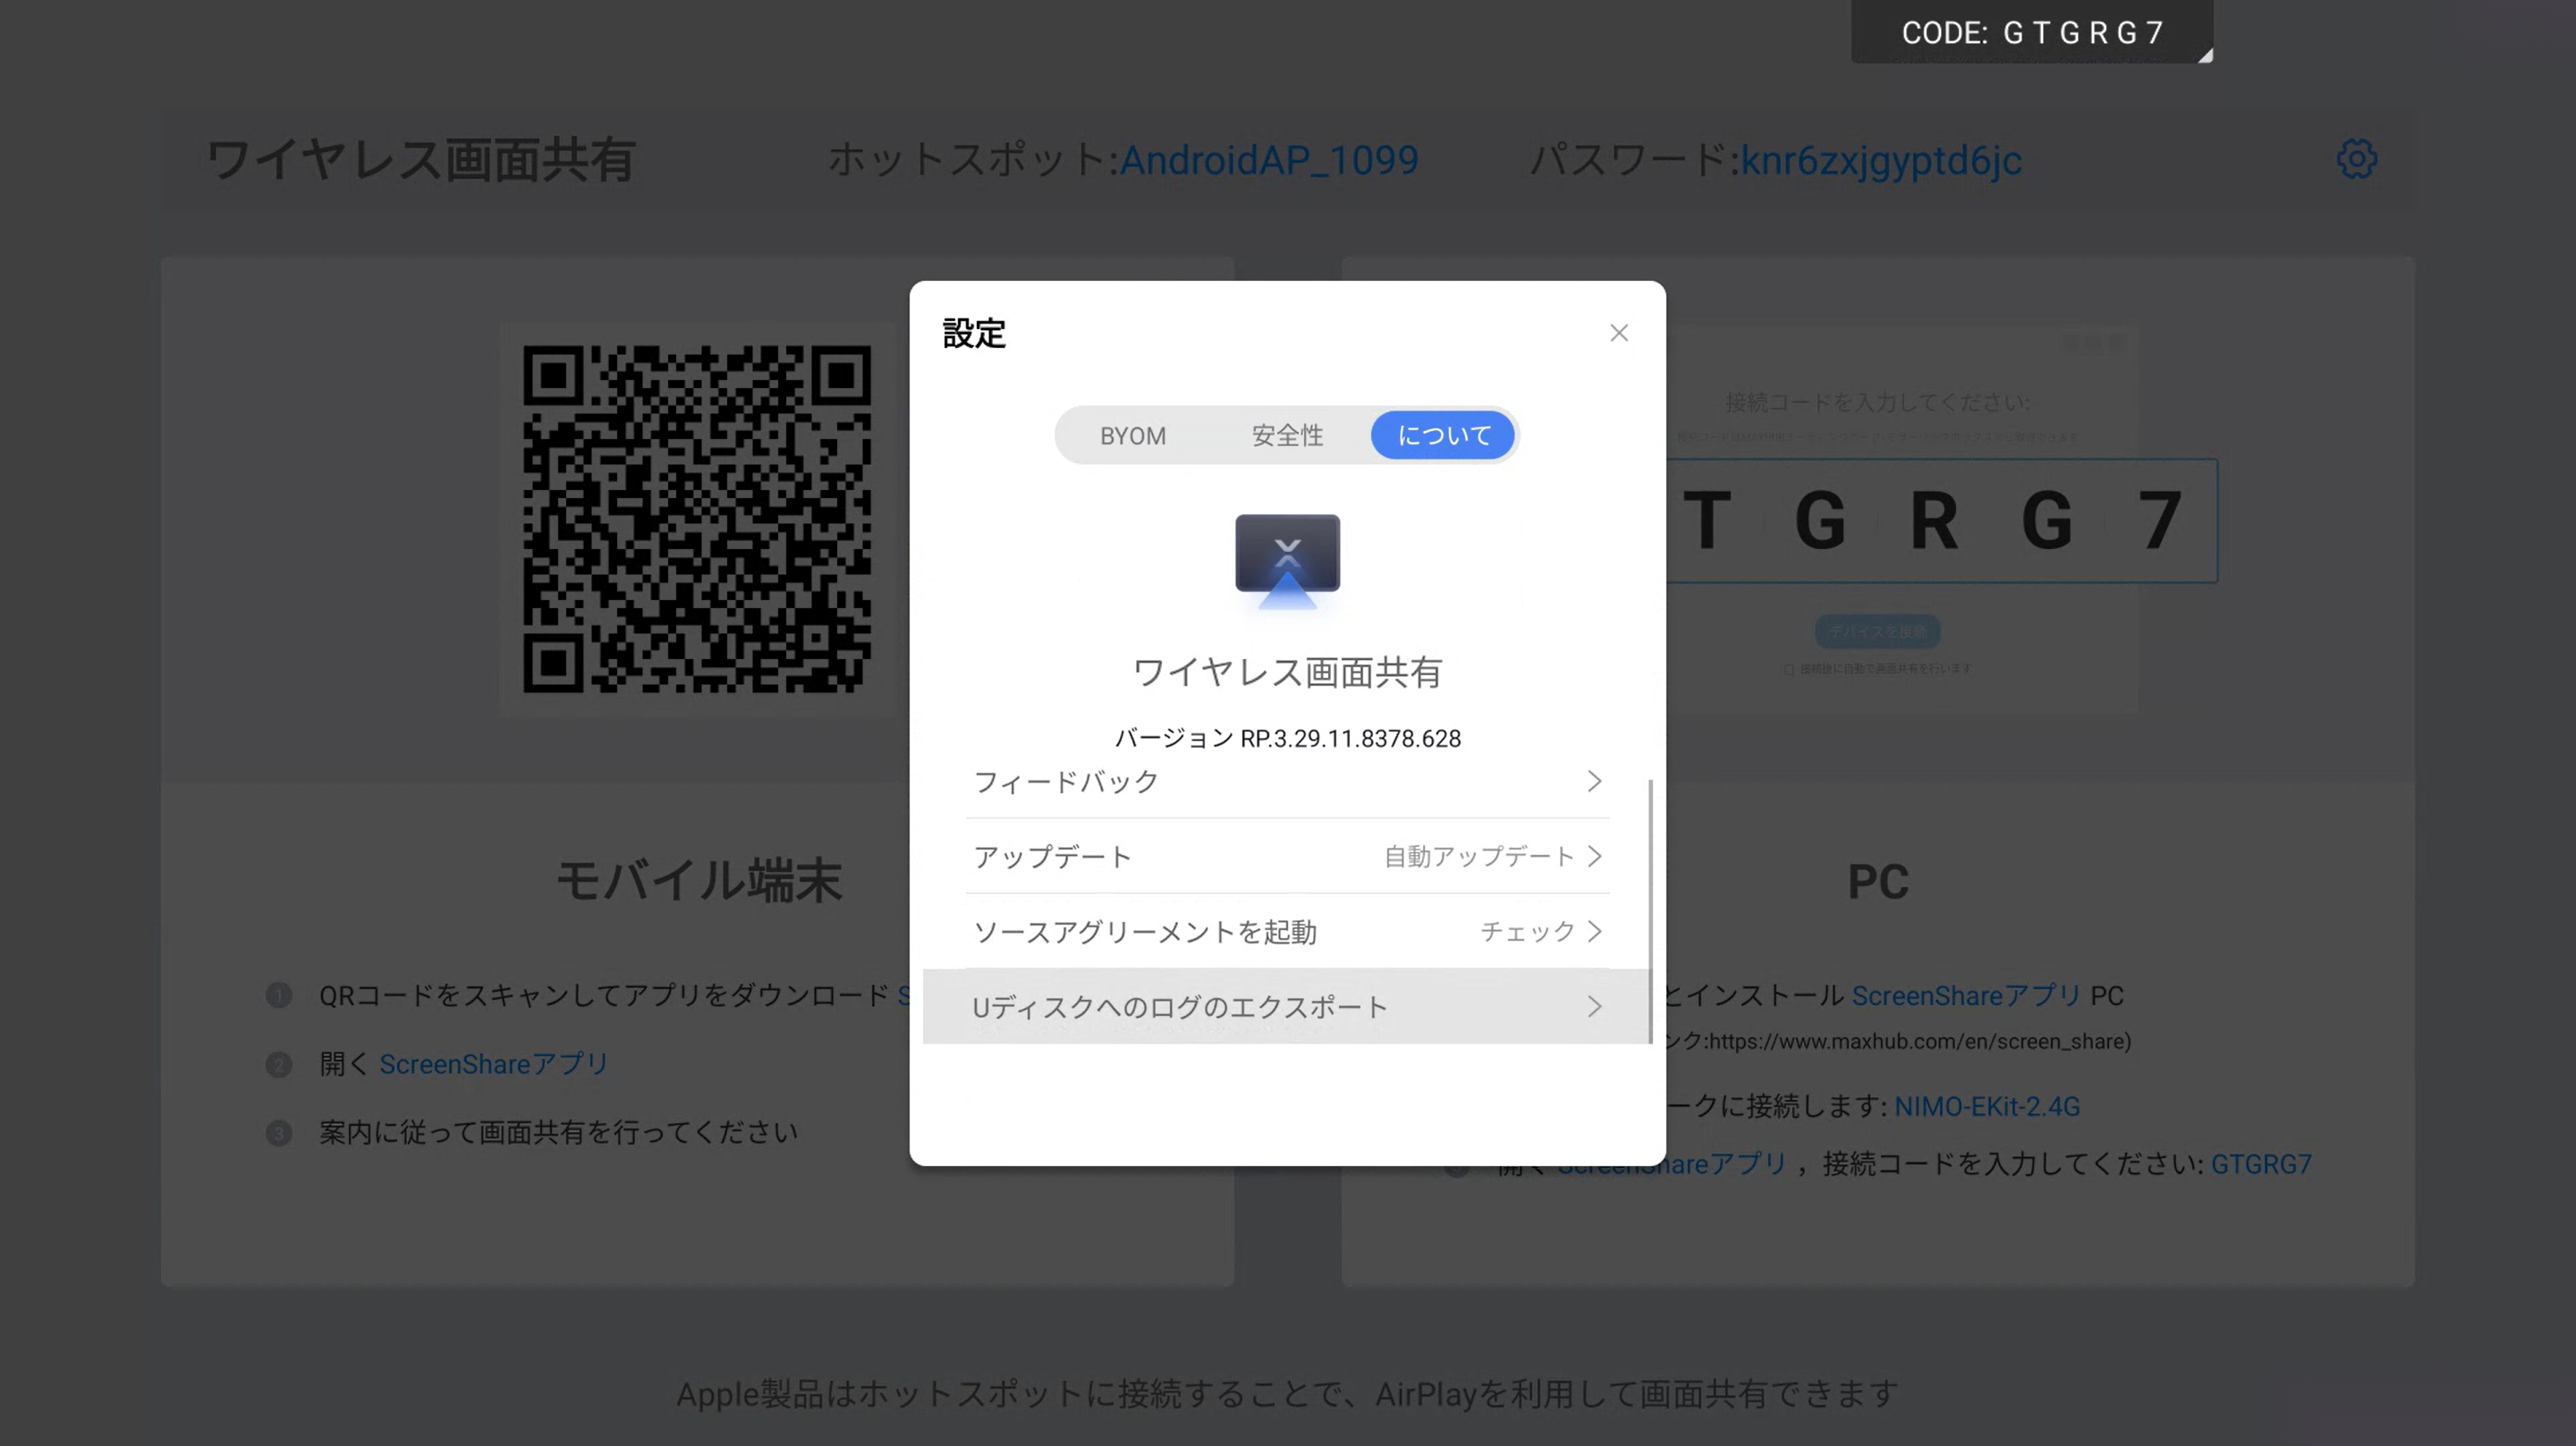Open the ScreenShareアプリ PC install link
The height and width of the screenshot is (1446, 2576).
click(x=1966, y=996)
